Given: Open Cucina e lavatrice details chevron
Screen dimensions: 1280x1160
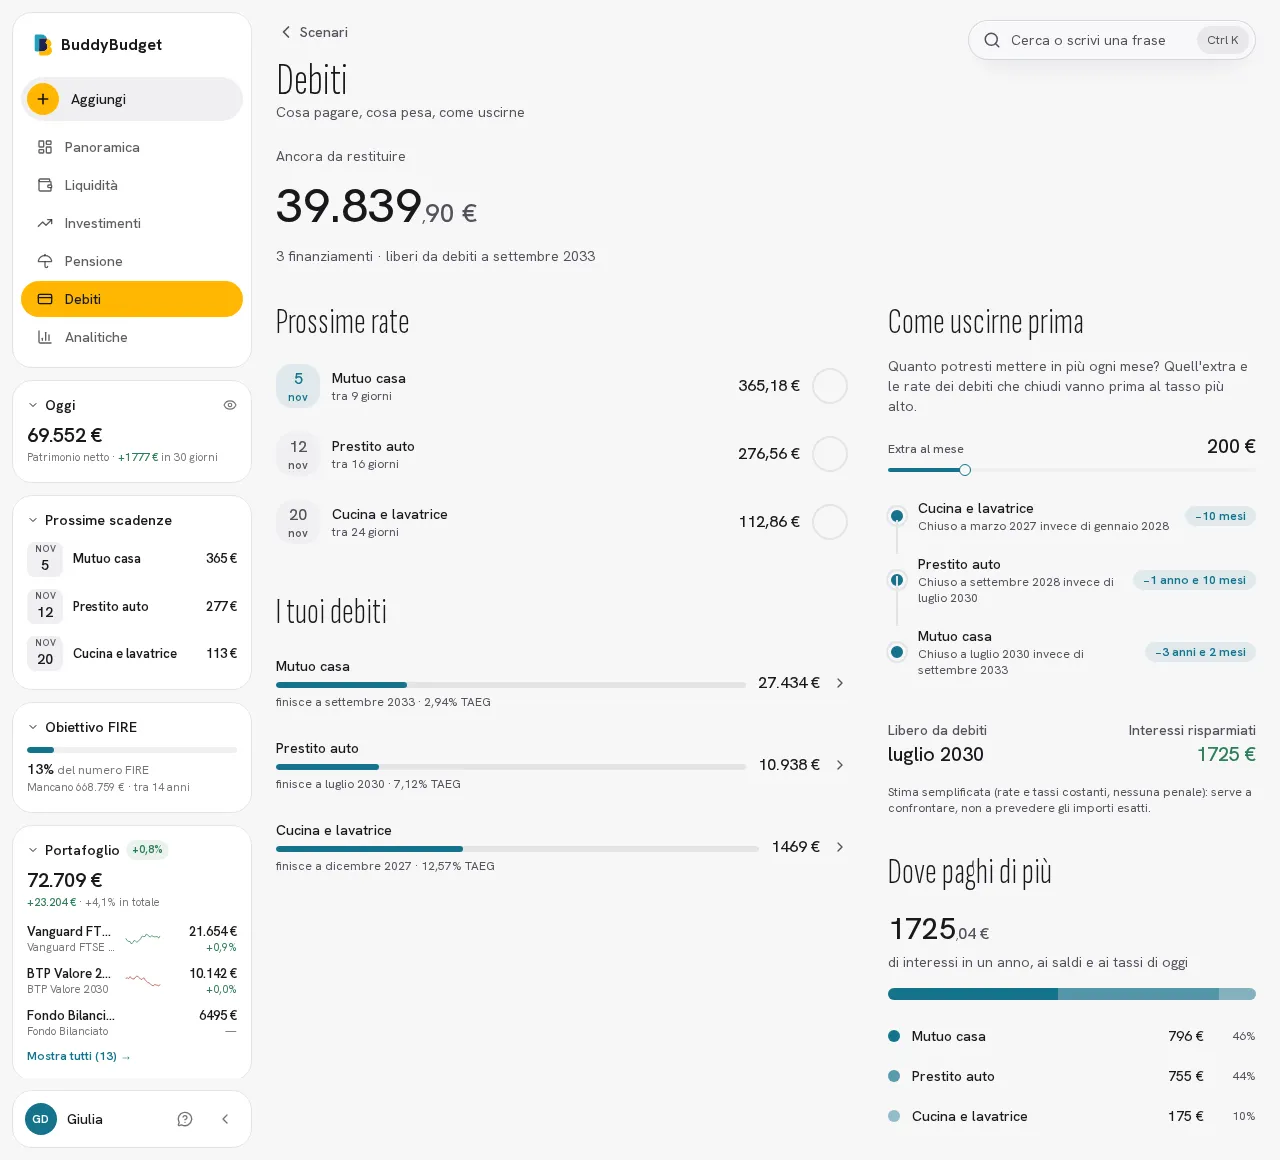Looking at the screenshot, I should [840, 847].
